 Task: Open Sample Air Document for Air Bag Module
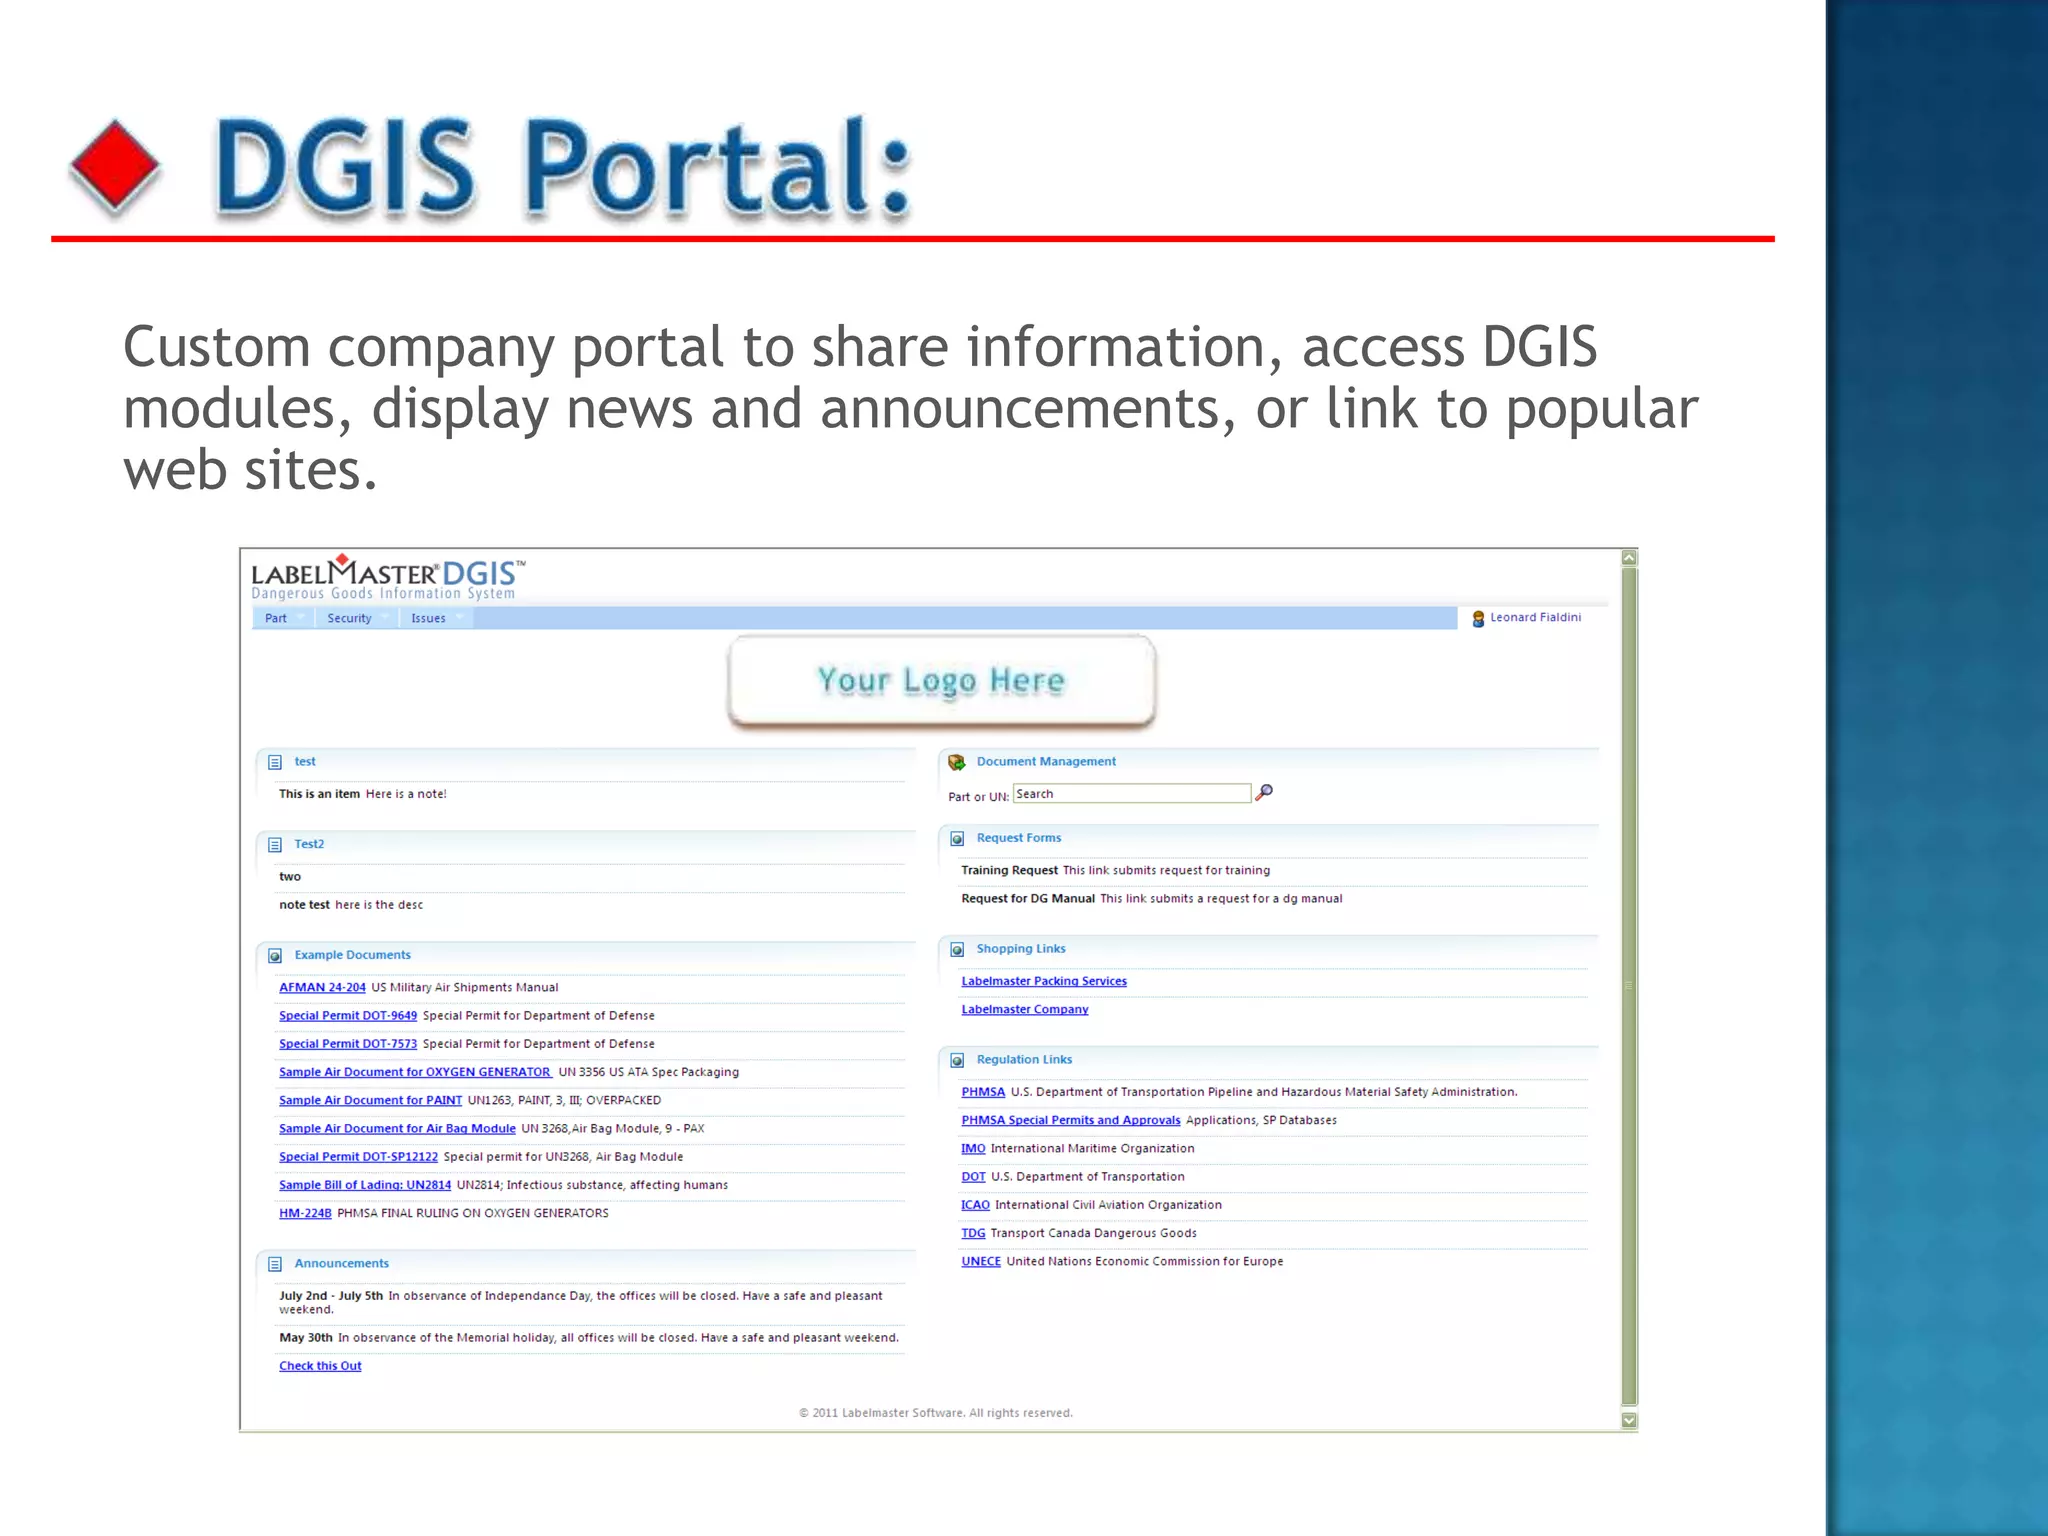tap(397, 1128)
